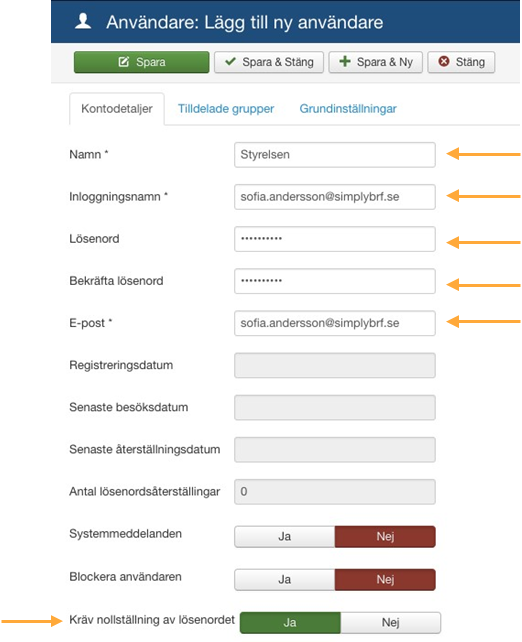Set Blockera användaren to Nej
This screenshot has width=522, height=642.
(x=385, y=579)
